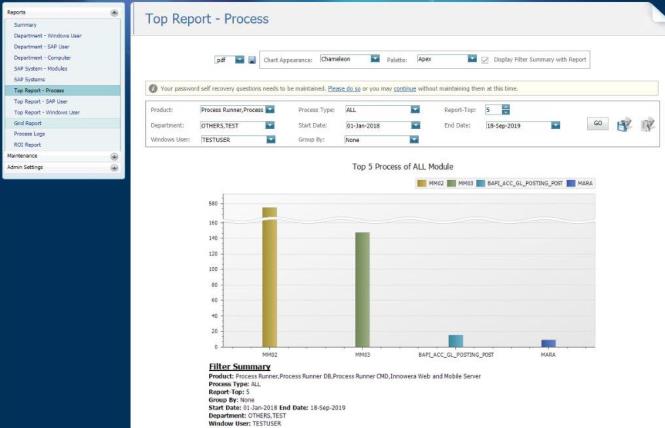Viewport: 665px width, 428px height.
Task: Open the Product dropdown
Action: 270,109
